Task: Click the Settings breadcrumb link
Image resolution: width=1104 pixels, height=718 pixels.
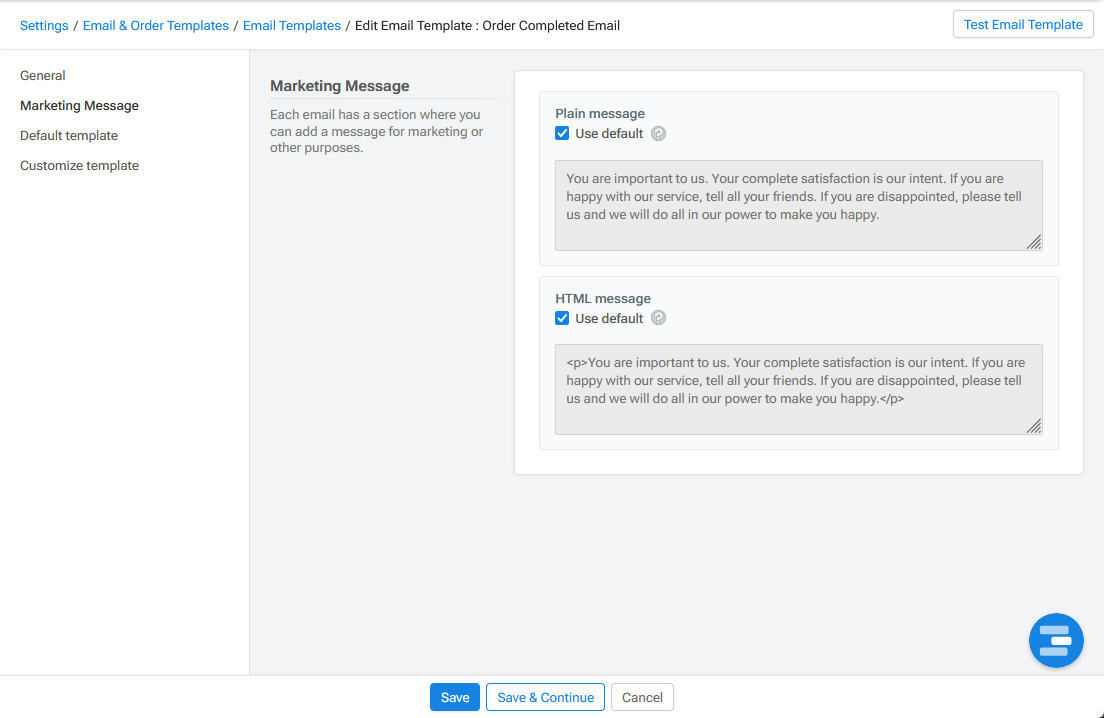Action: [x=44, y=25]
